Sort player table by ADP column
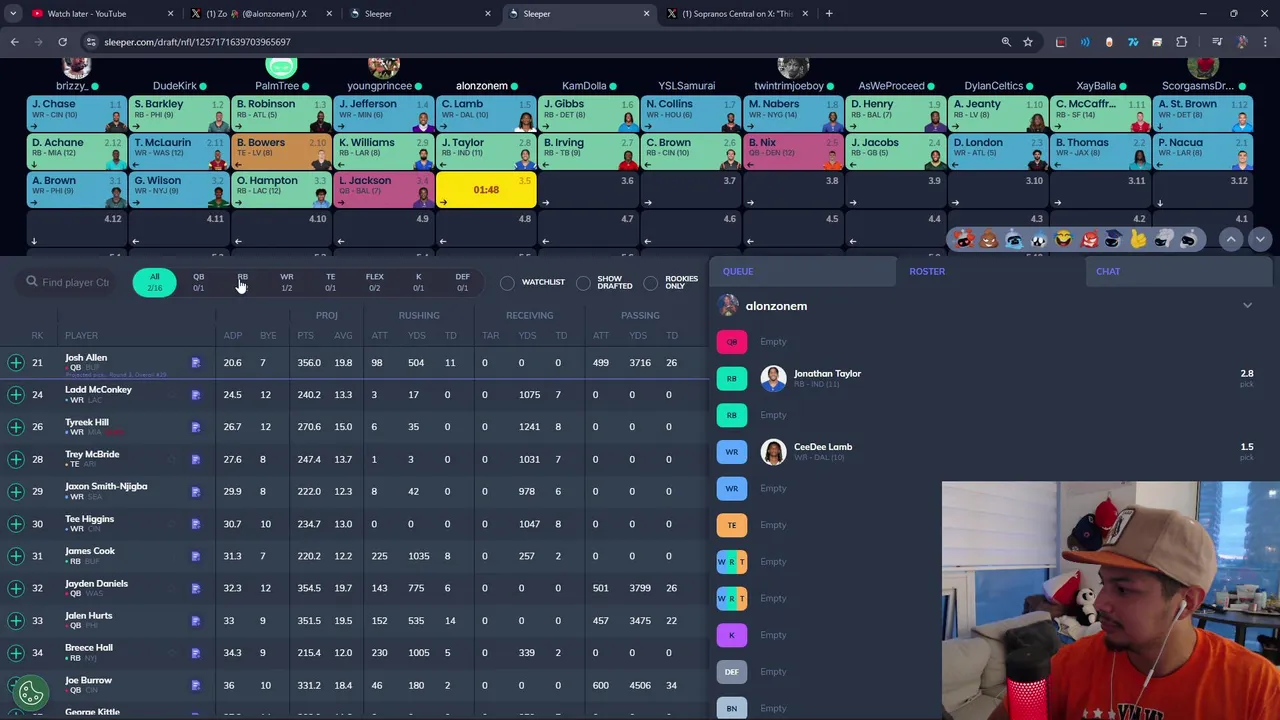 233,336
